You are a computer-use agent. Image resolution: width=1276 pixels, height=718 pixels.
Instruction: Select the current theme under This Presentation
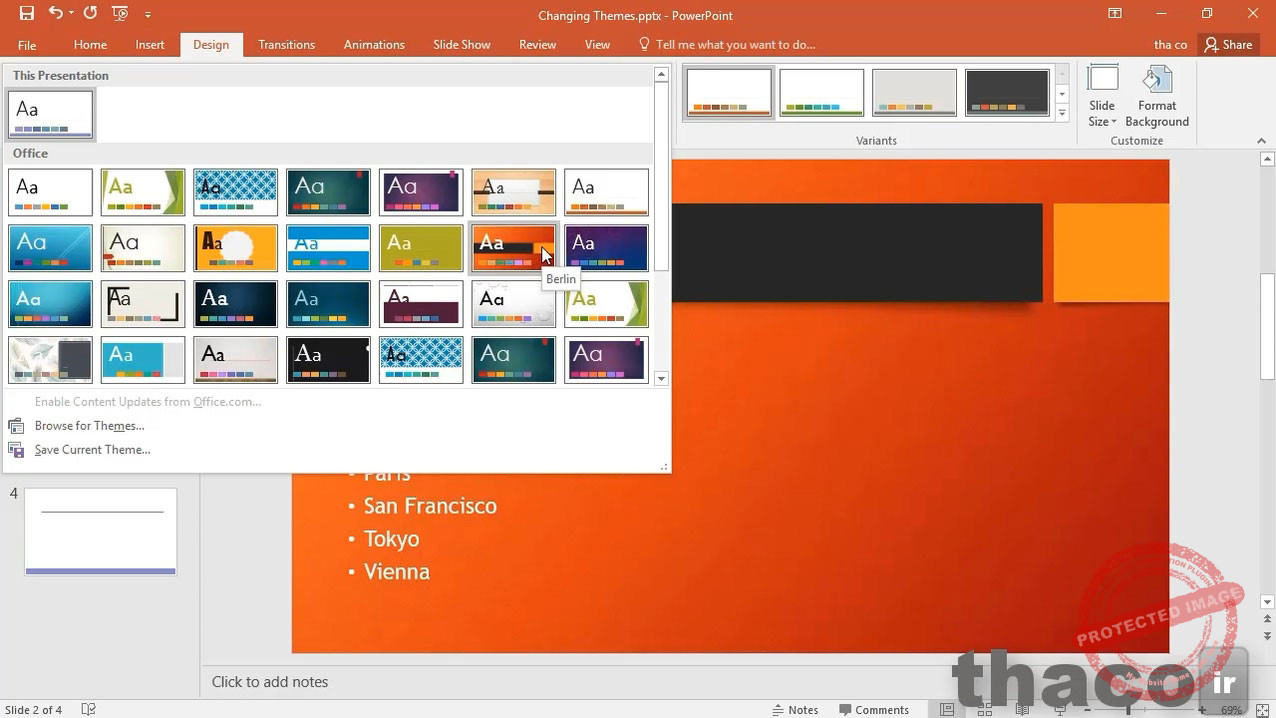[x=51, y=114]
